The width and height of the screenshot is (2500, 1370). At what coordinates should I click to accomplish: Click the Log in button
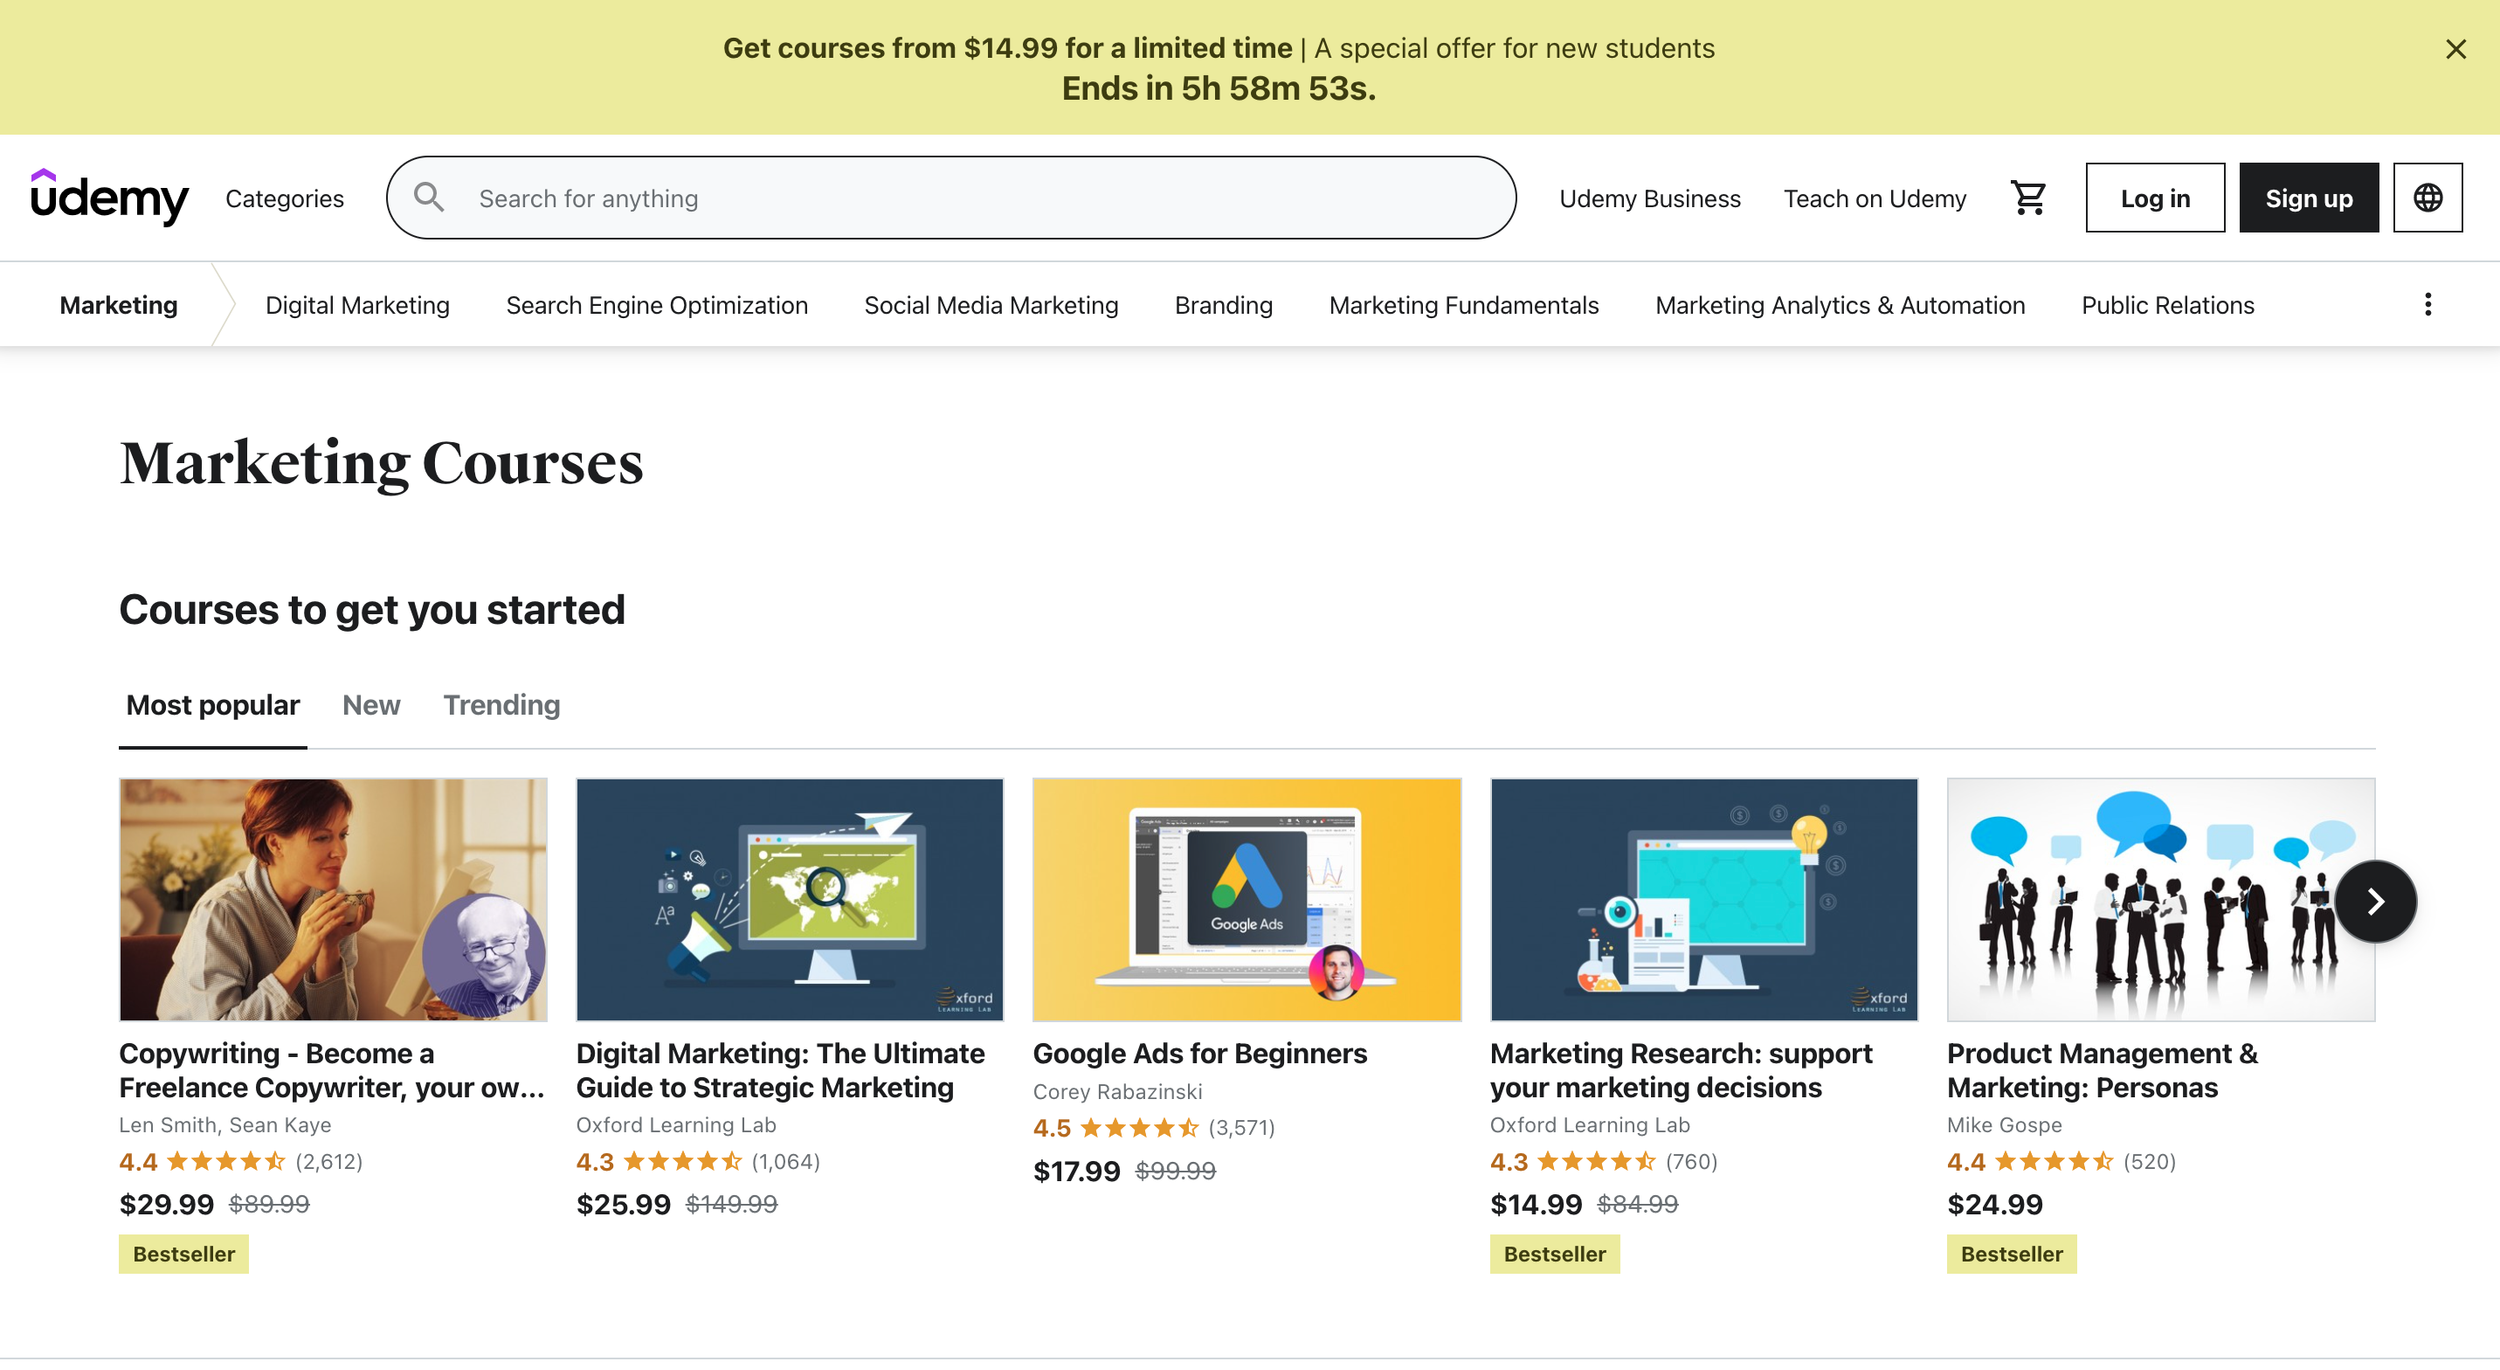[x=2154, y=198]
